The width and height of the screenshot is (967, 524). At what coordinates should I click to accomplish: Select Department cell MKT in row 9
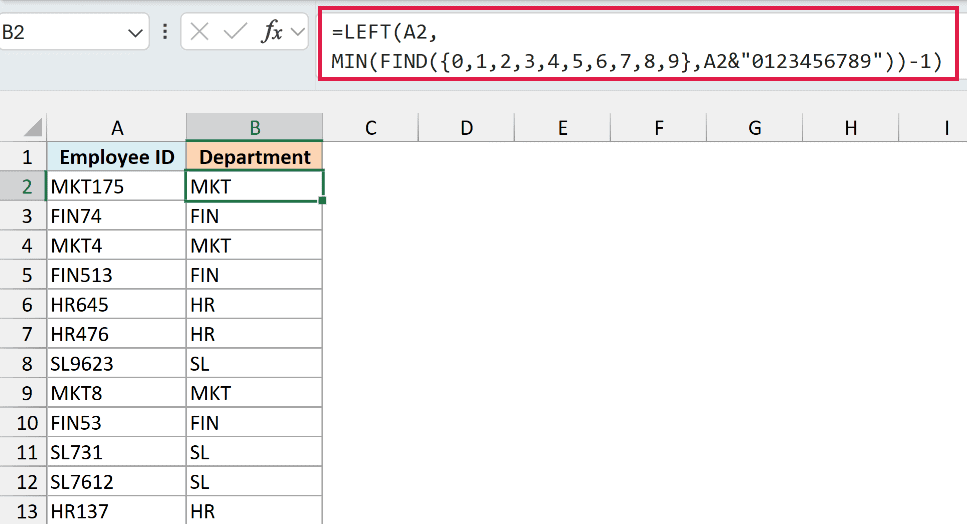[x=255, y=393]
